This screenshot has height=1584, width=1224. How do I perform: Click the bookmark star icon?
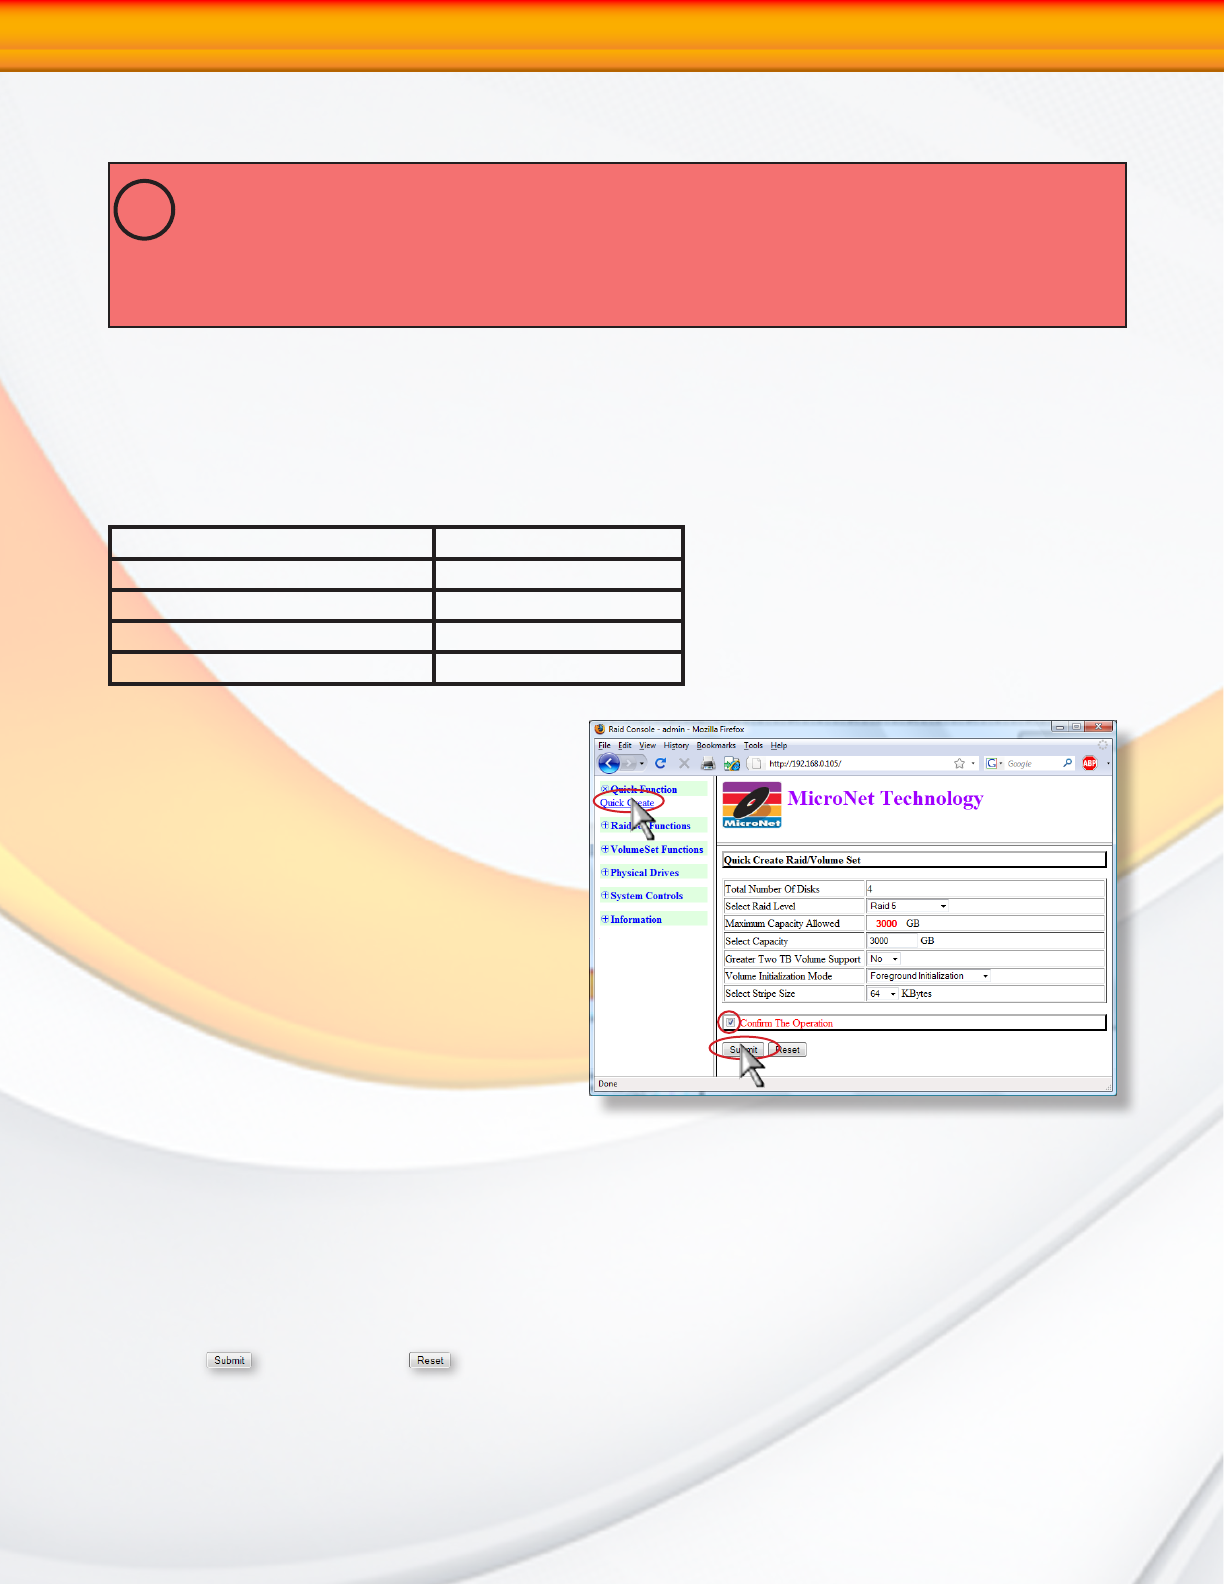959,763
